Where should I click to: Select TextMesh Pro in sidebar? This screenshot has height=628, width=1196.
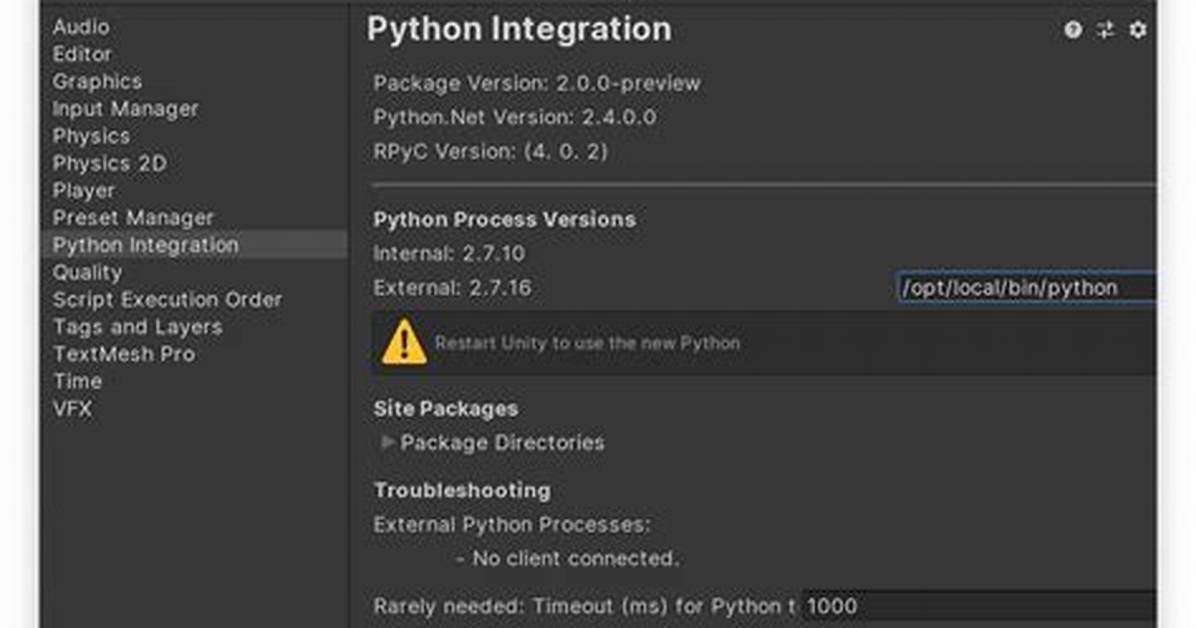[124, 354]
